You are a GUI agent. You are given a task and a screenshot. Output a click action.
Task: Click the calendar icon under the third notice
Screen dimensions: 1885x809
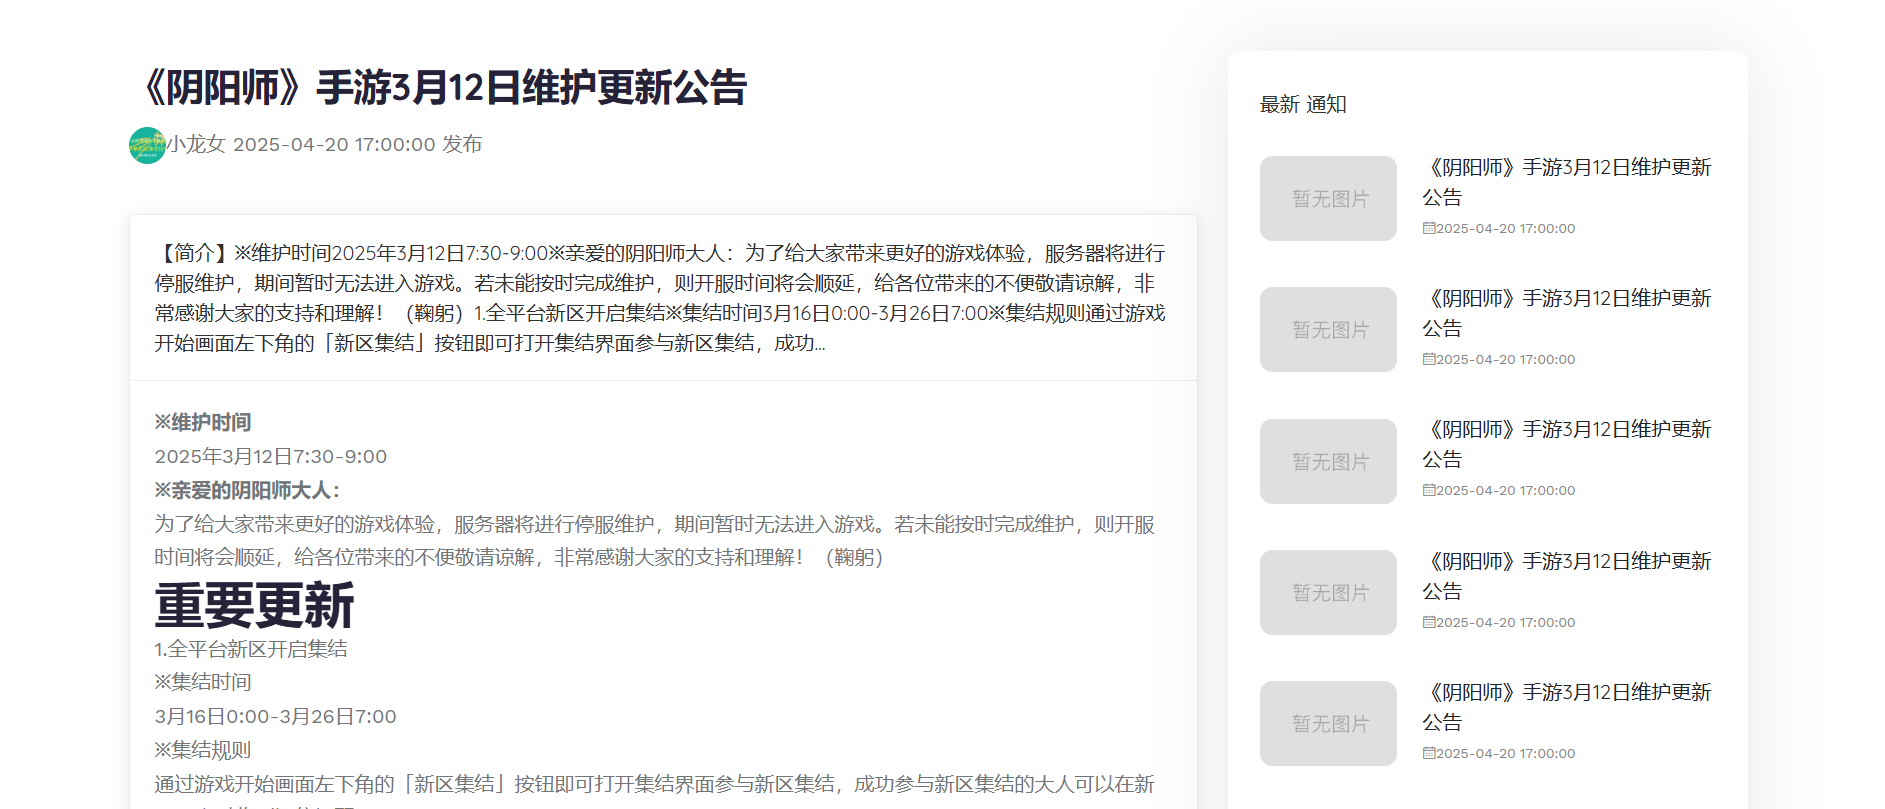click(1429, 490)
